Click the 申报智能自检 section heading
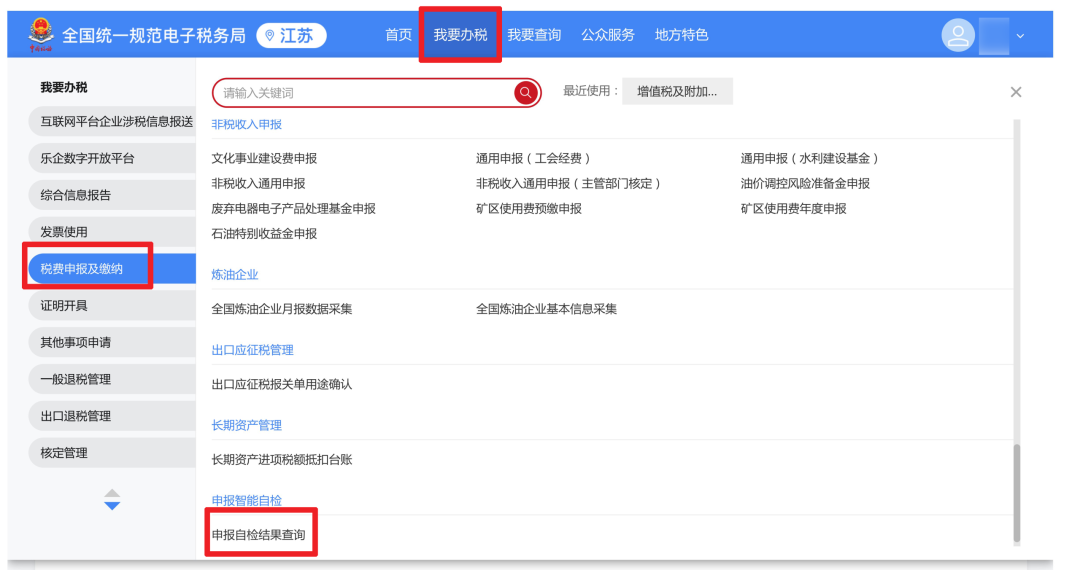1080x570 pixels. click(247, 500)
